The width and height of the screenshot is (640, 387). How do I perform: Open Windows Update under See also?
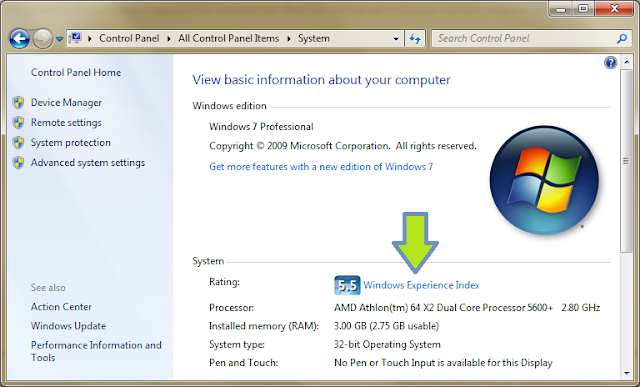click(x=68, y=326)
